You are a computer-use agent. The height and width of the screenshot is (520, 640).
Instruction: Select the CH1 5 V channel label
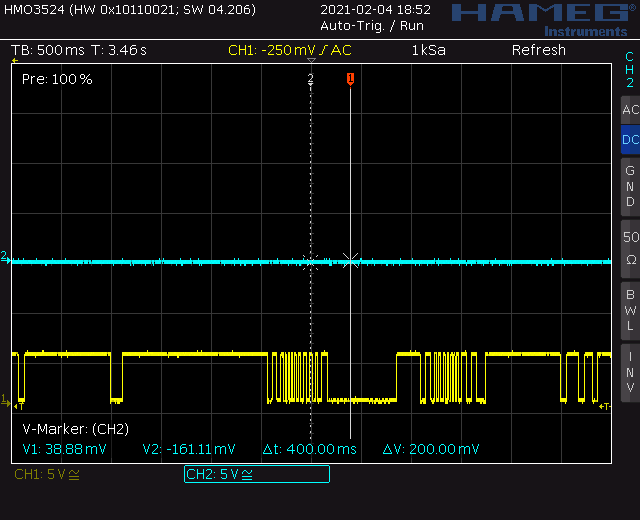pos(47,474)
